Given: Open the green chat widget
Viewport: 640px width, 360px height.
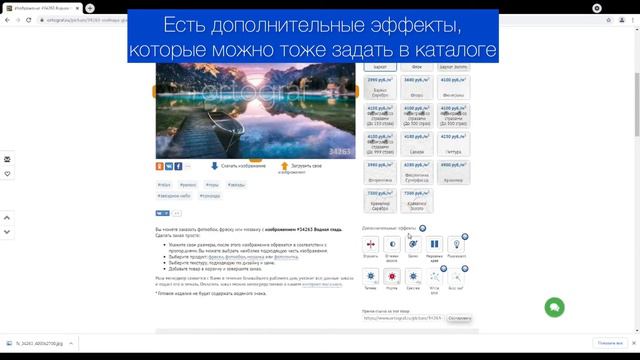Looking at the screenshot, I should tap(554, 307).
